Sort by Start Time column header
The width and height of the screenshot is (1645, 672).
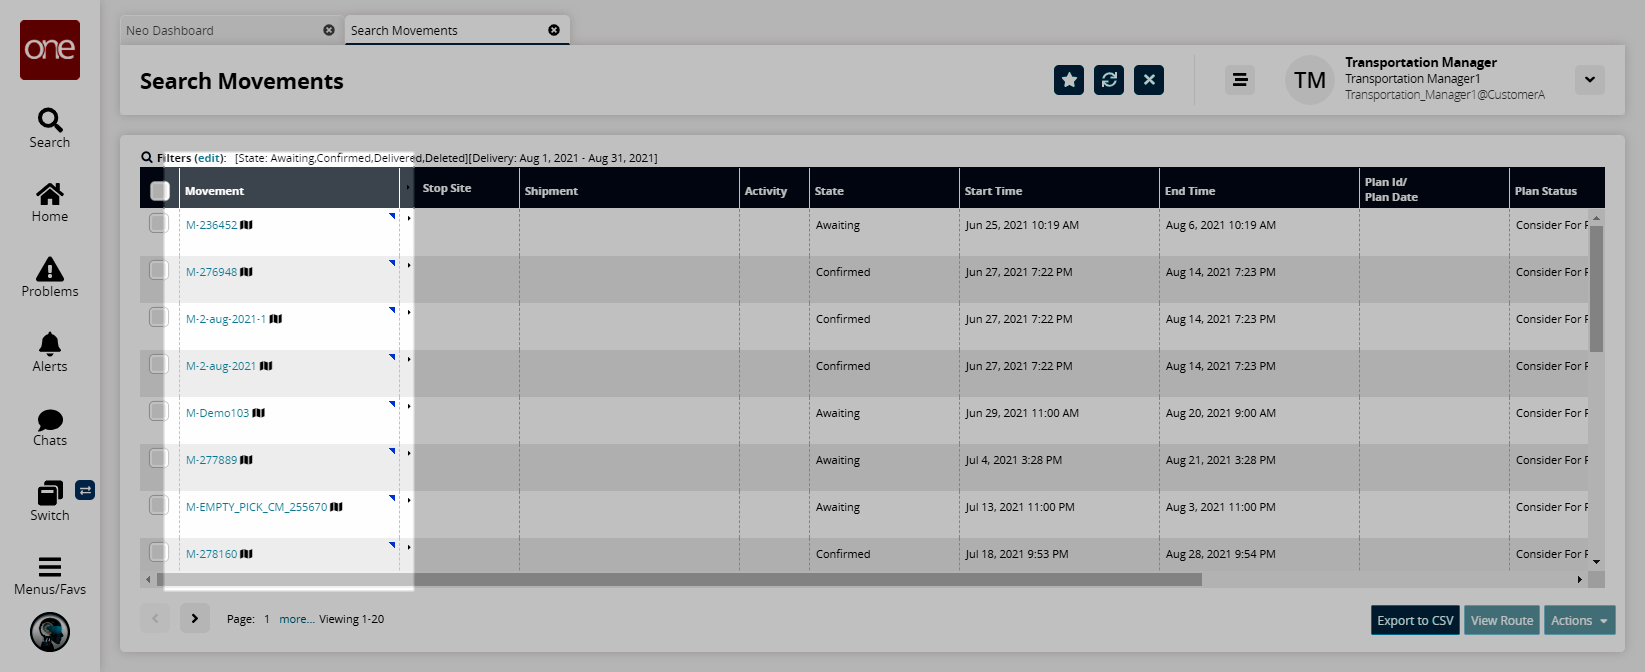point(1059,190)
